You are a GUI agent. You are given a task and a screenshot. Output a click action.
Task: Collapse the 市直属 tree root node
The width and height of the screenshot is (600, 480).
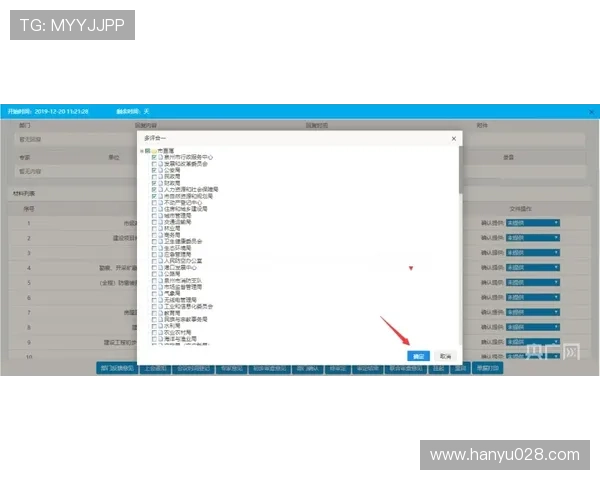tap(142, 150)
